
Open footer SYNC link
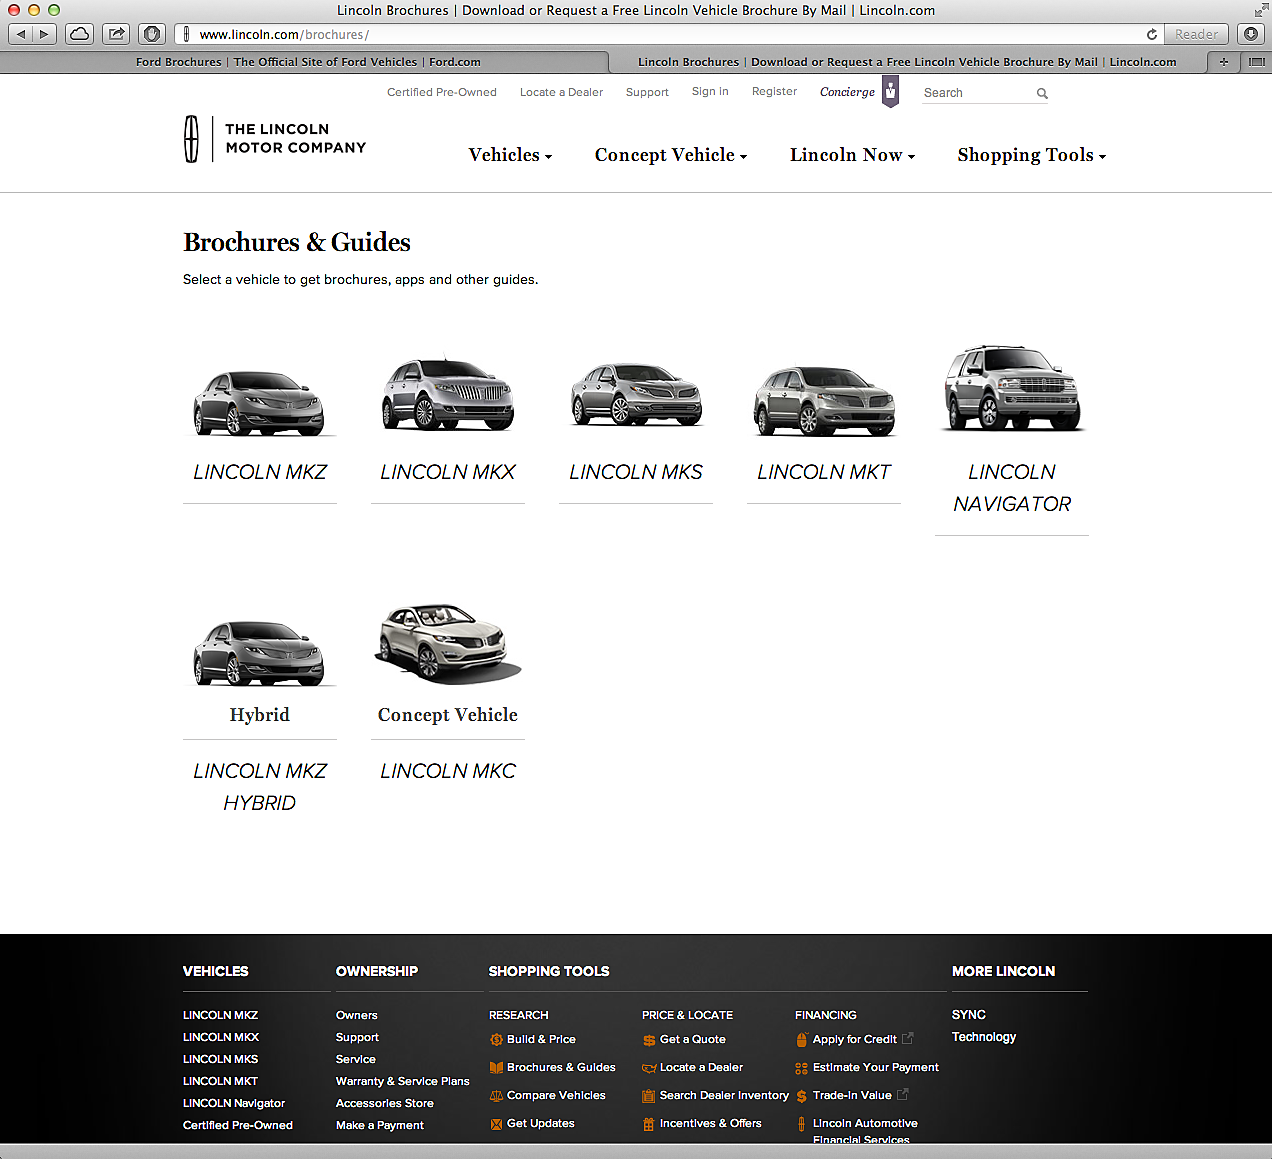[969, 1015]
